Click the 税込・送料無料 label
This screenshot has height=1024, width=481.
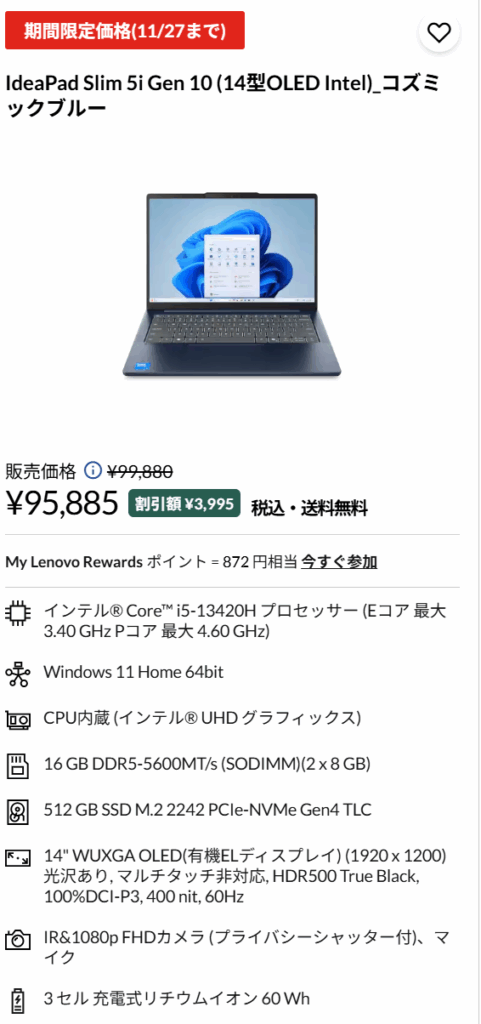point(309,507)
